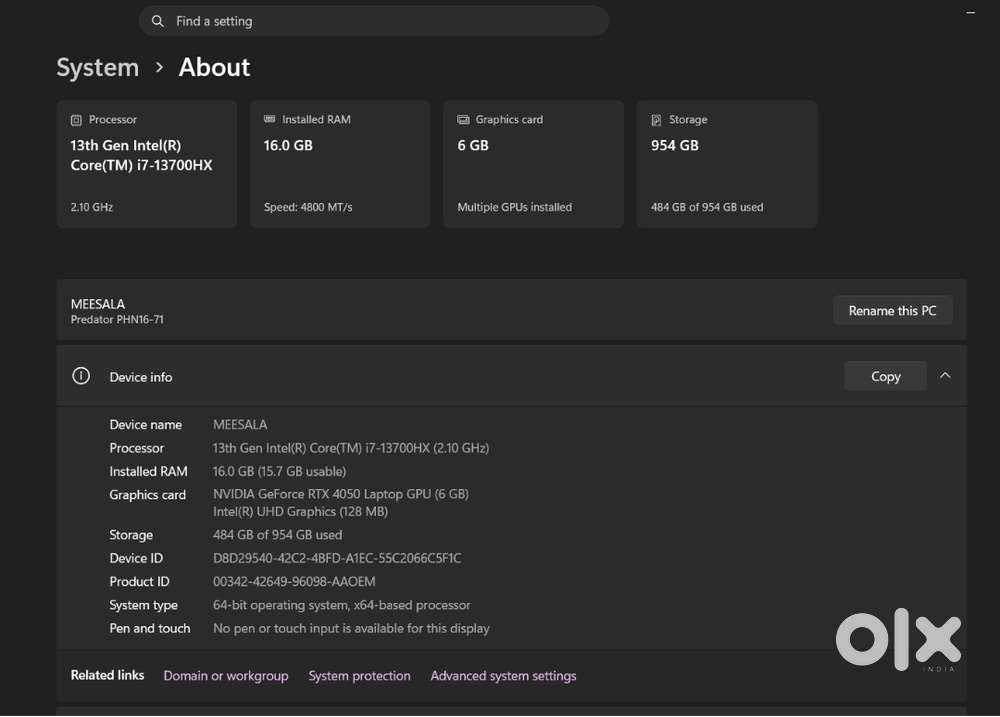
Task: Select 16.0 GB (15.7 GB usable) text
Action: (x=279, y=471)
